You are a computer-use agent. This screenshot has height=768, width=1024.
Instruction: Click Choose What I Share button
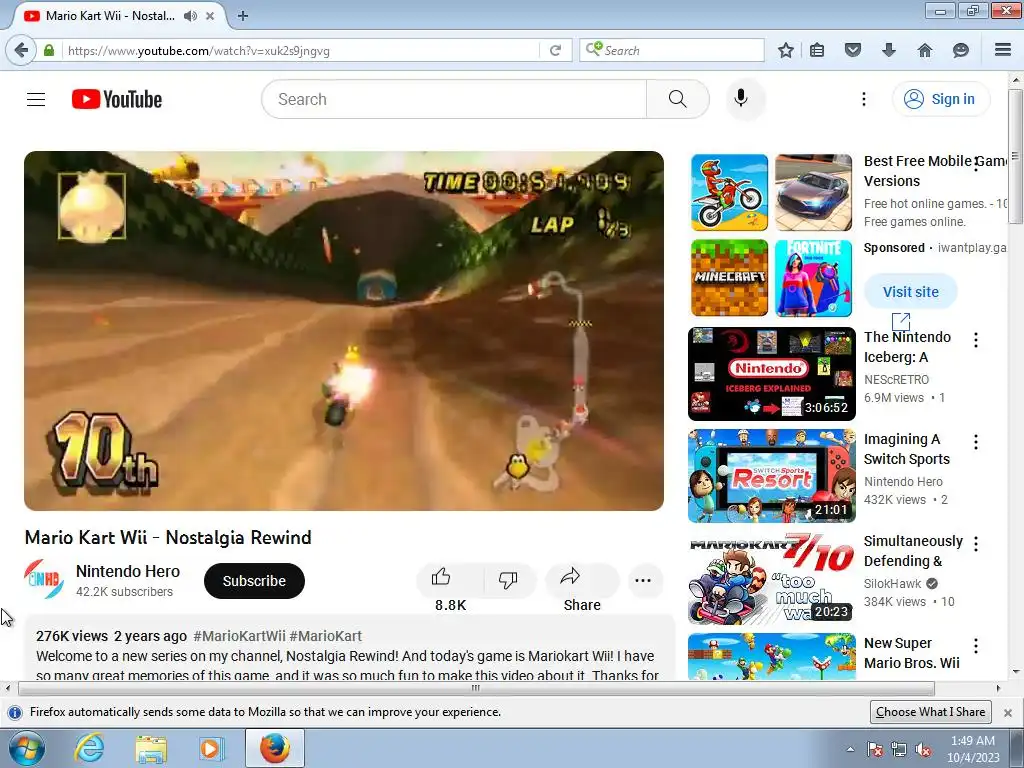(x=931, y=712)
